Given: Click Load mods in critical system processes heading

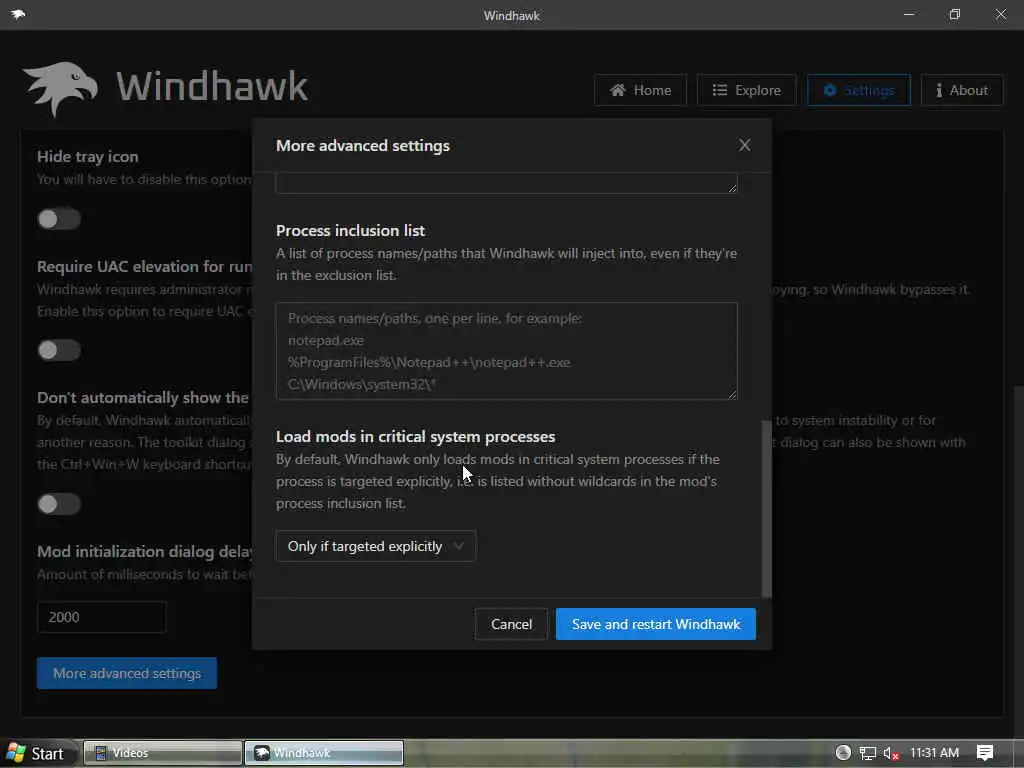Looking at the screenshot, I should 415,436.
